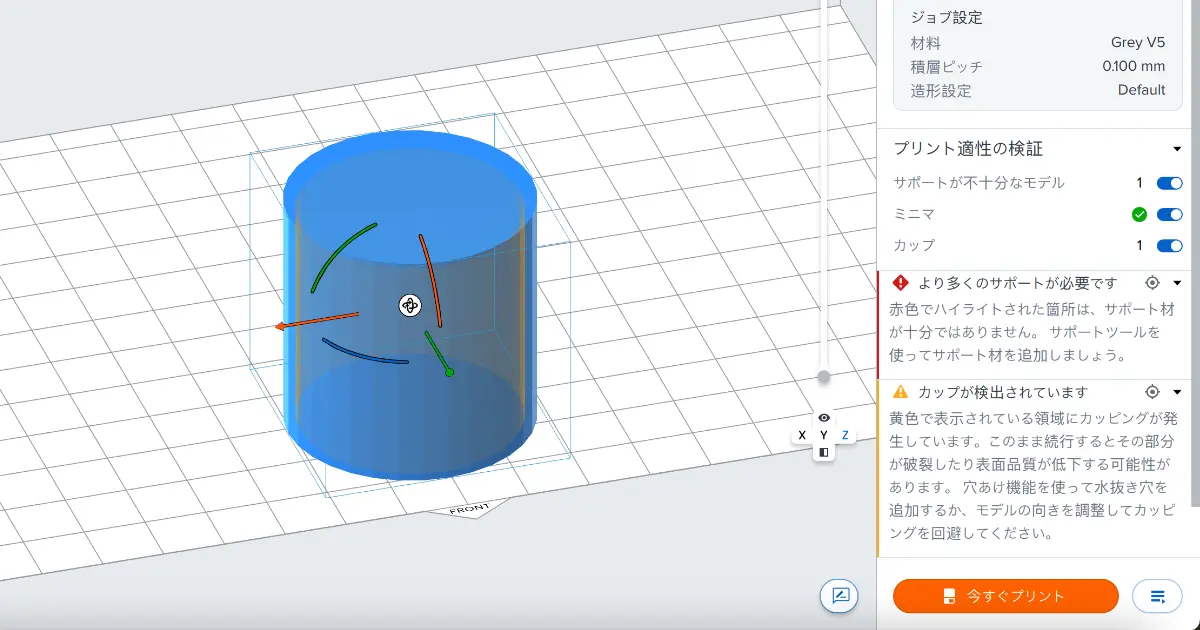This screenshot has width=1200, height=630.
Task: Click the green Minima check mark
Action: click(1139, 214)
